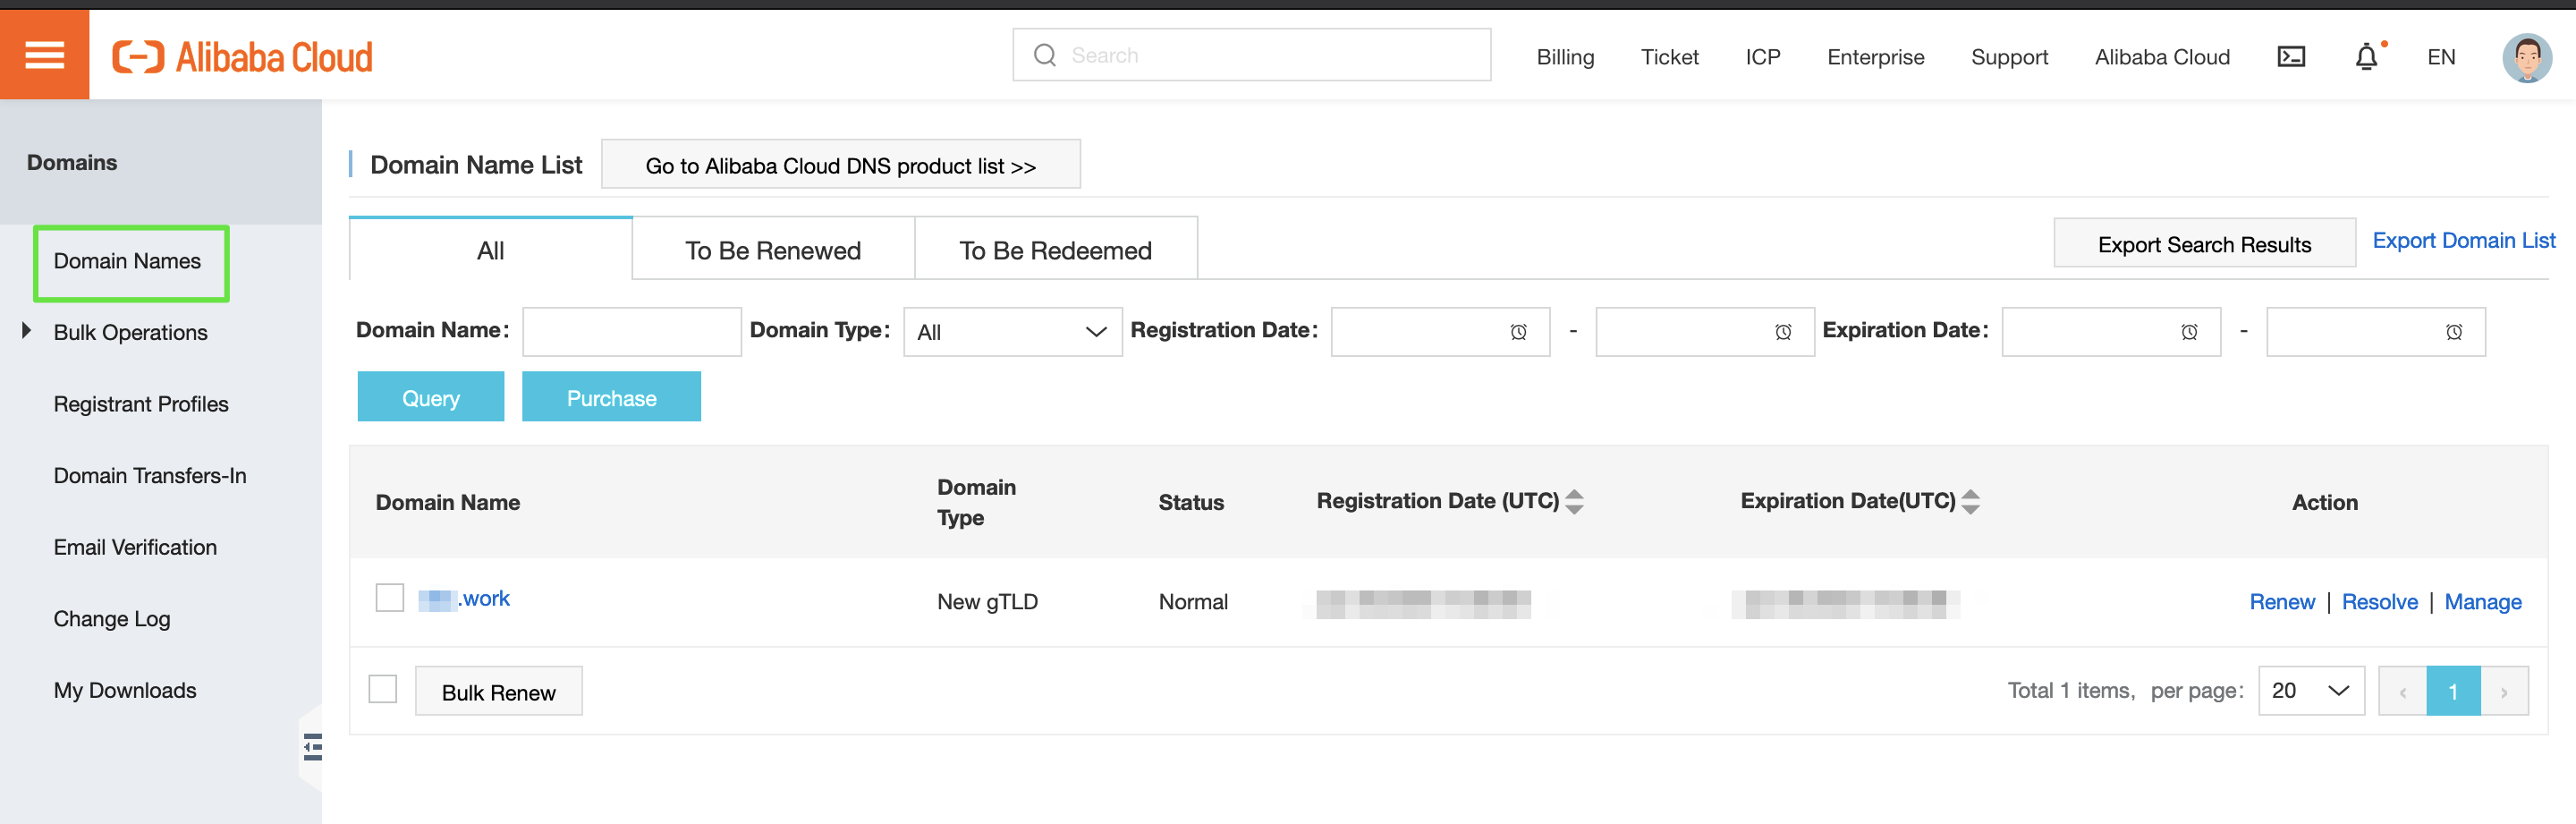Screen dimensions: 2576x824
Task: Open the notifications bell
Action: [x=2366, y=57]
